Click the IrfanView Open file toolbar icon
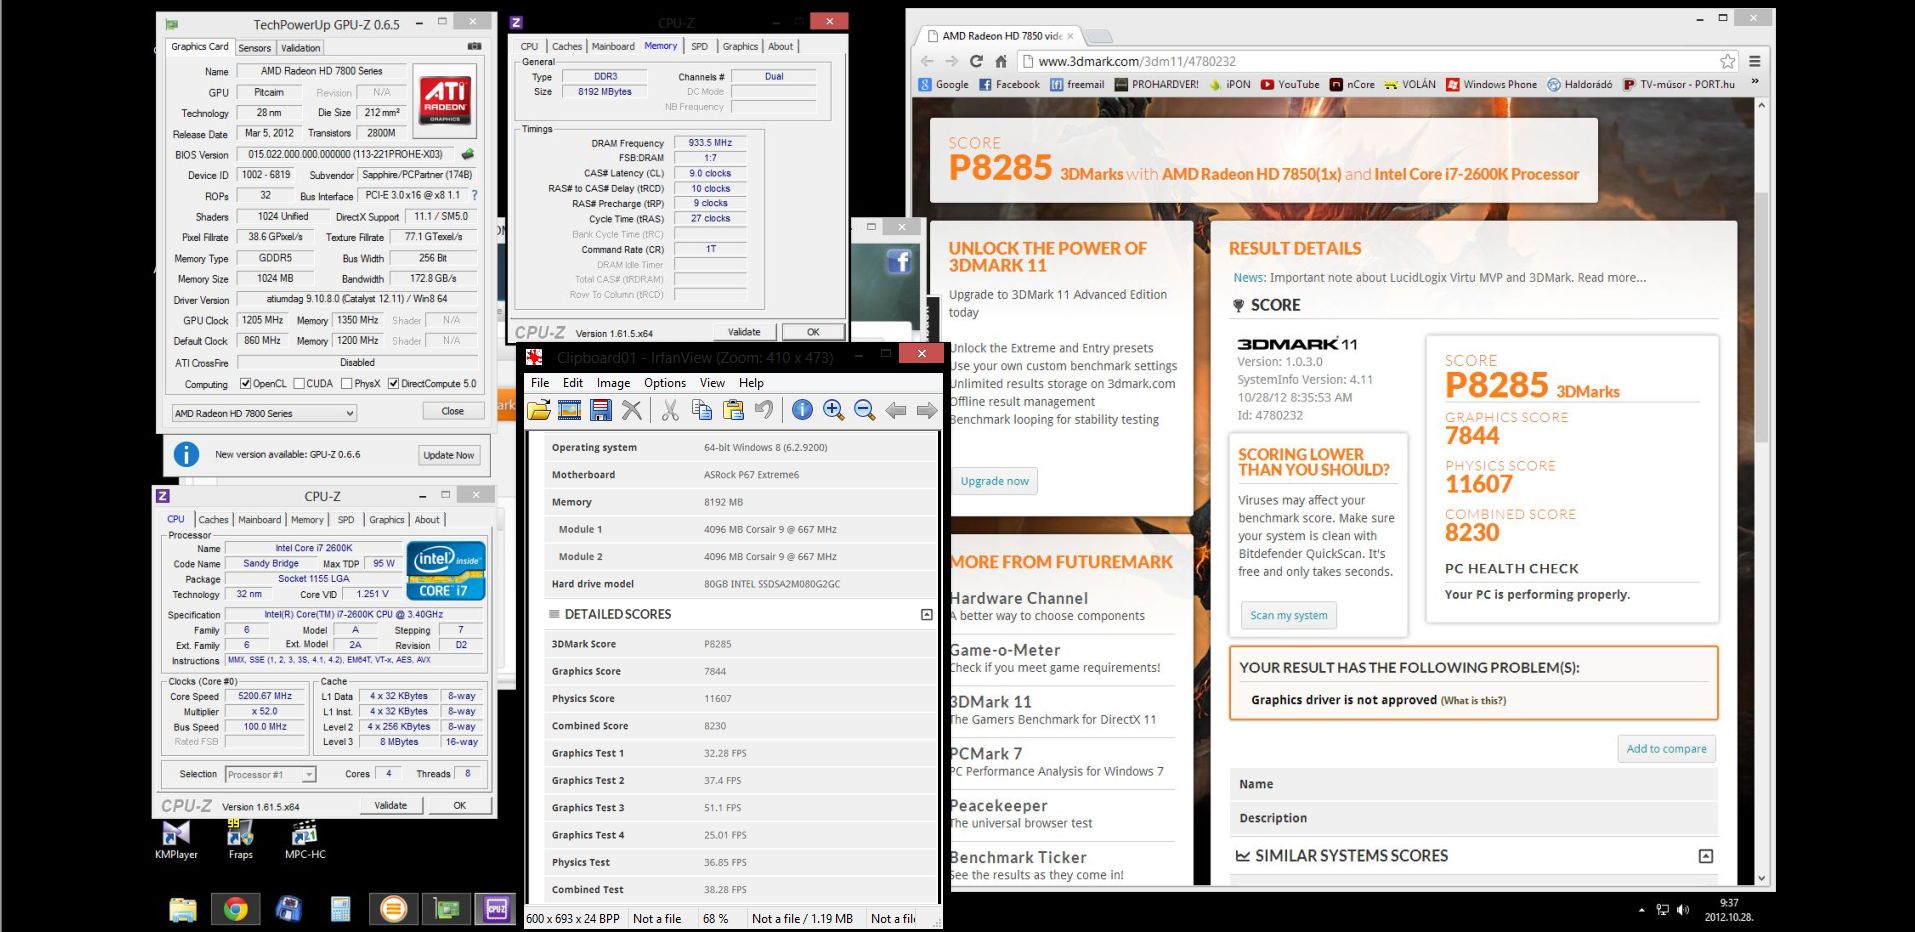The height and width of the screenshot is (932, 1915). [x=539, y=409]
